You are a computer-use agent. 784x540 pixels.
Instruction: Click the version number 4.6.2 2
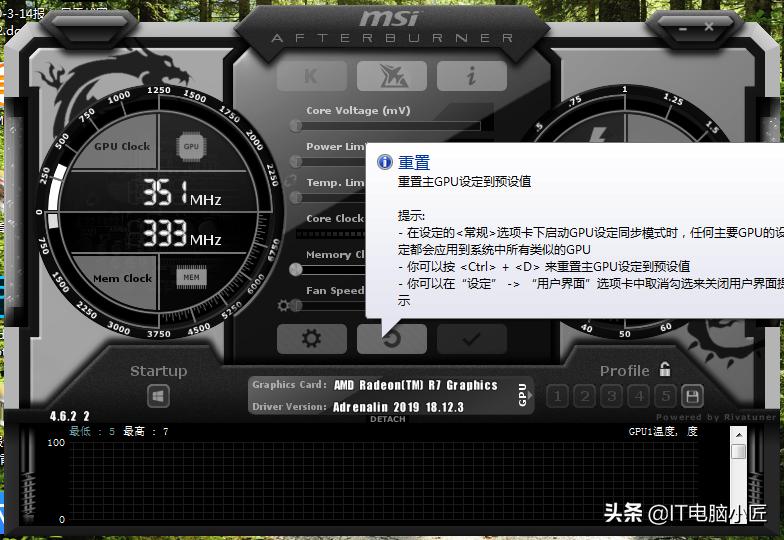click(70, 416)
